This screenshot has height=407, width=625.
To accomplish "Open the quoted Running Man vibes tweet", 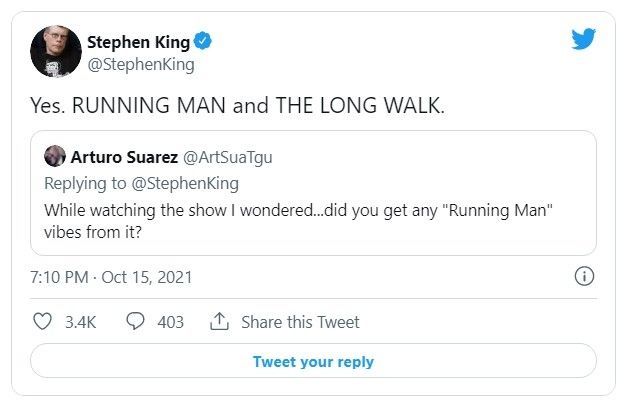I will [300, 221].
